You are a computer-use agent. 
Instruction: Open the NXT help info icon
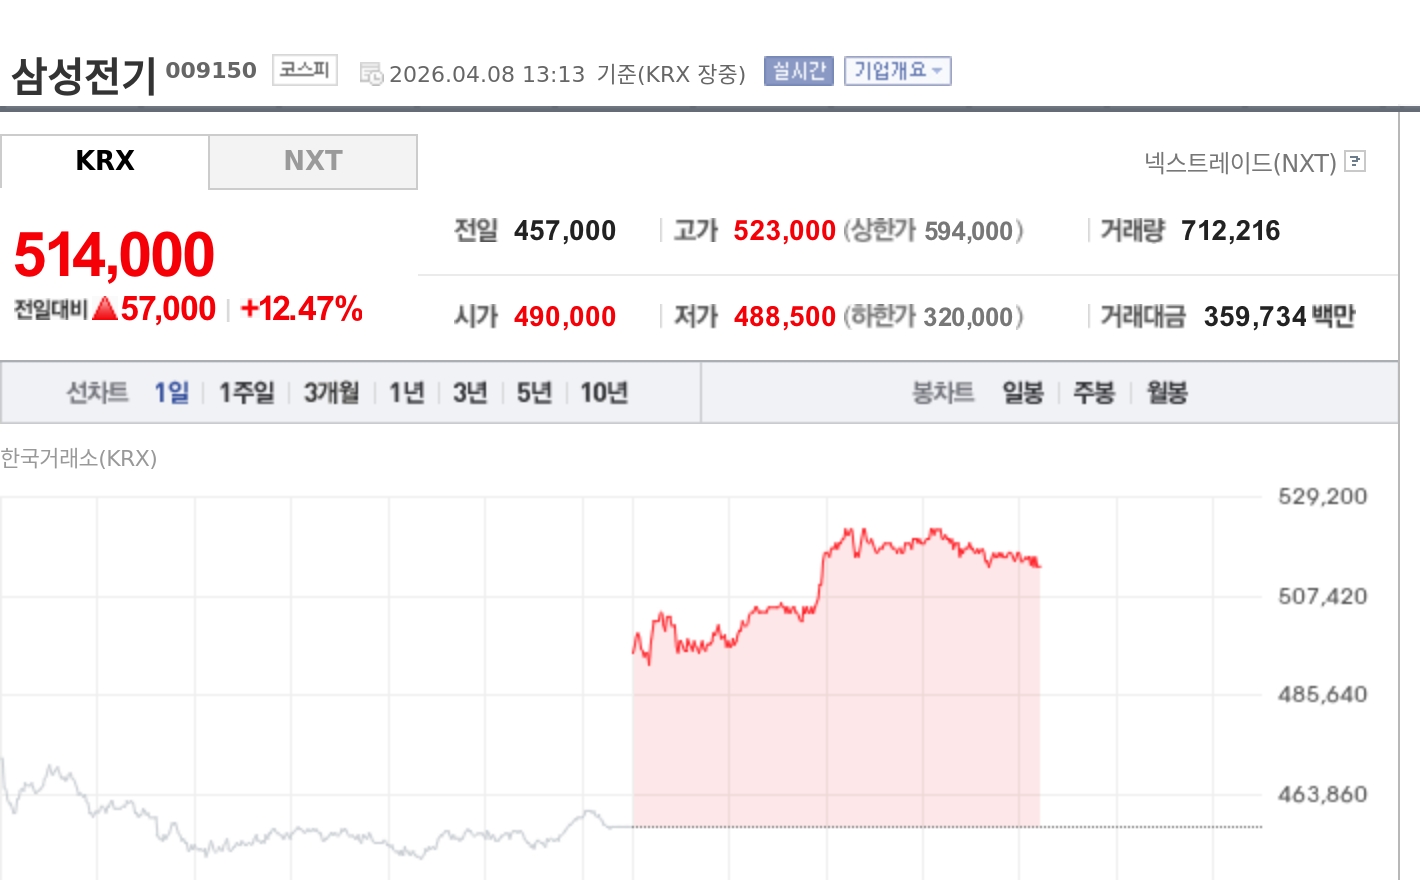pos(1353,161)
